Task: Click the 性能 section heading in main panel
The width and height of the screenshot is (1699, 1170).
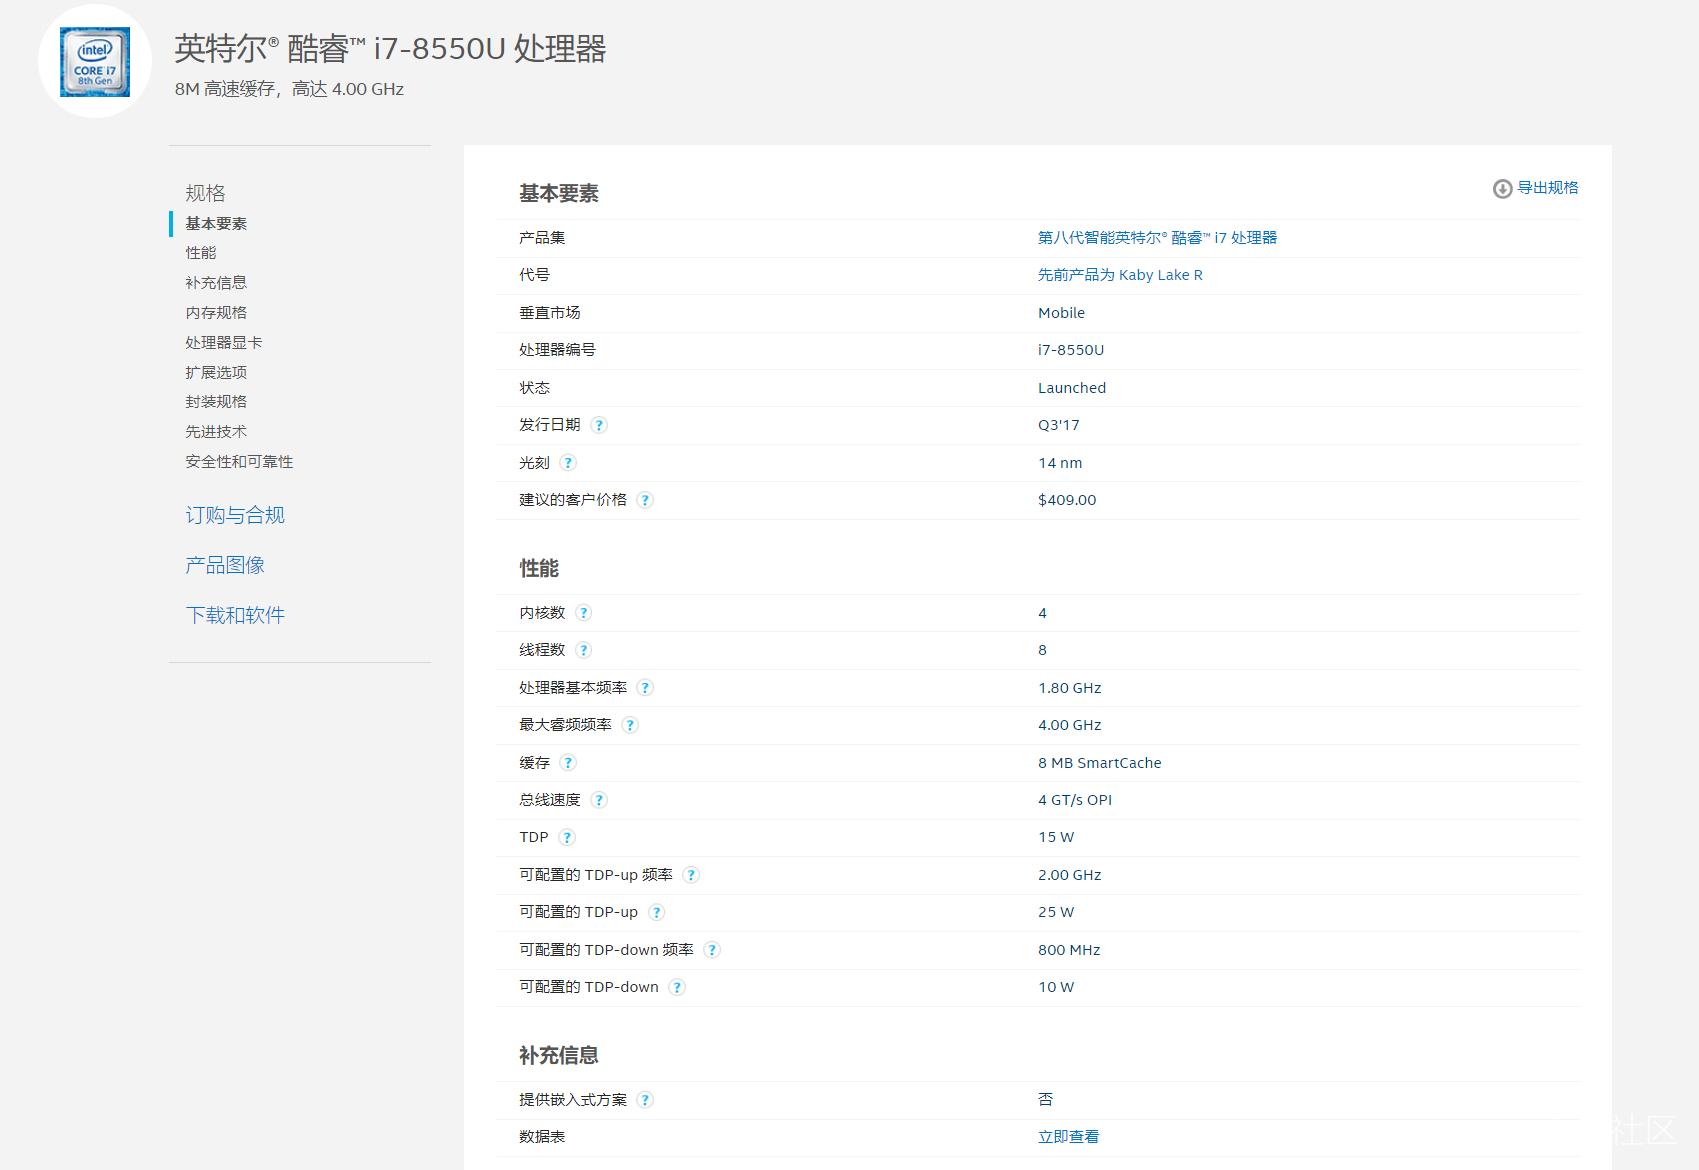Action: point(539,569)
